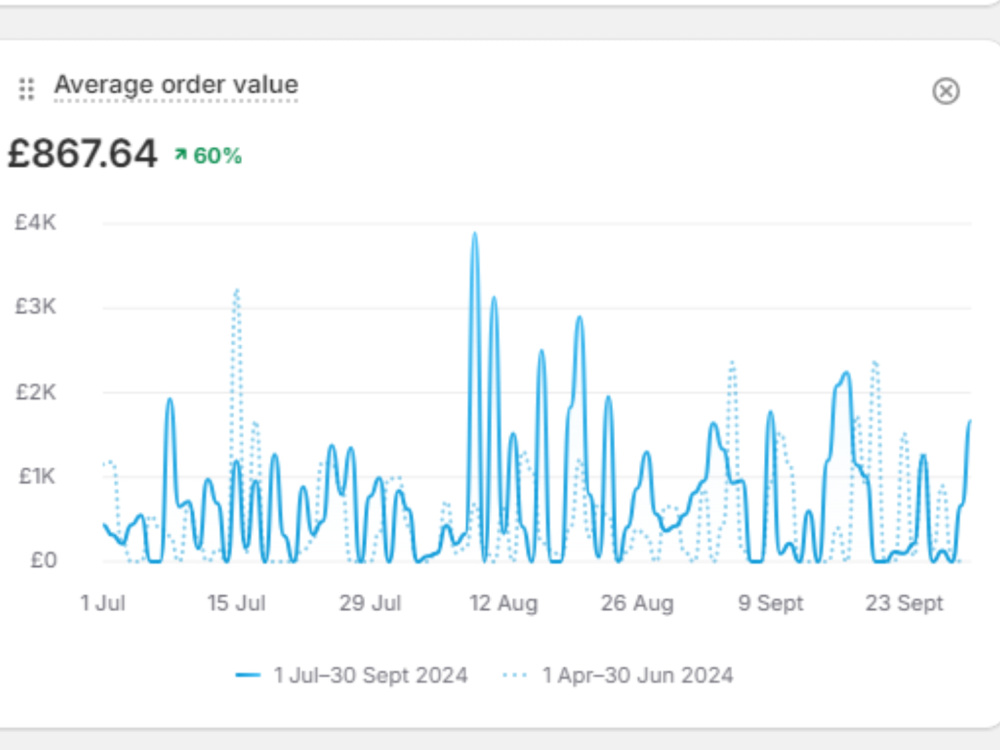This screenshot has width=1000, height=750.
Task: Click the £1K axis label
Action: click(37, 476)
